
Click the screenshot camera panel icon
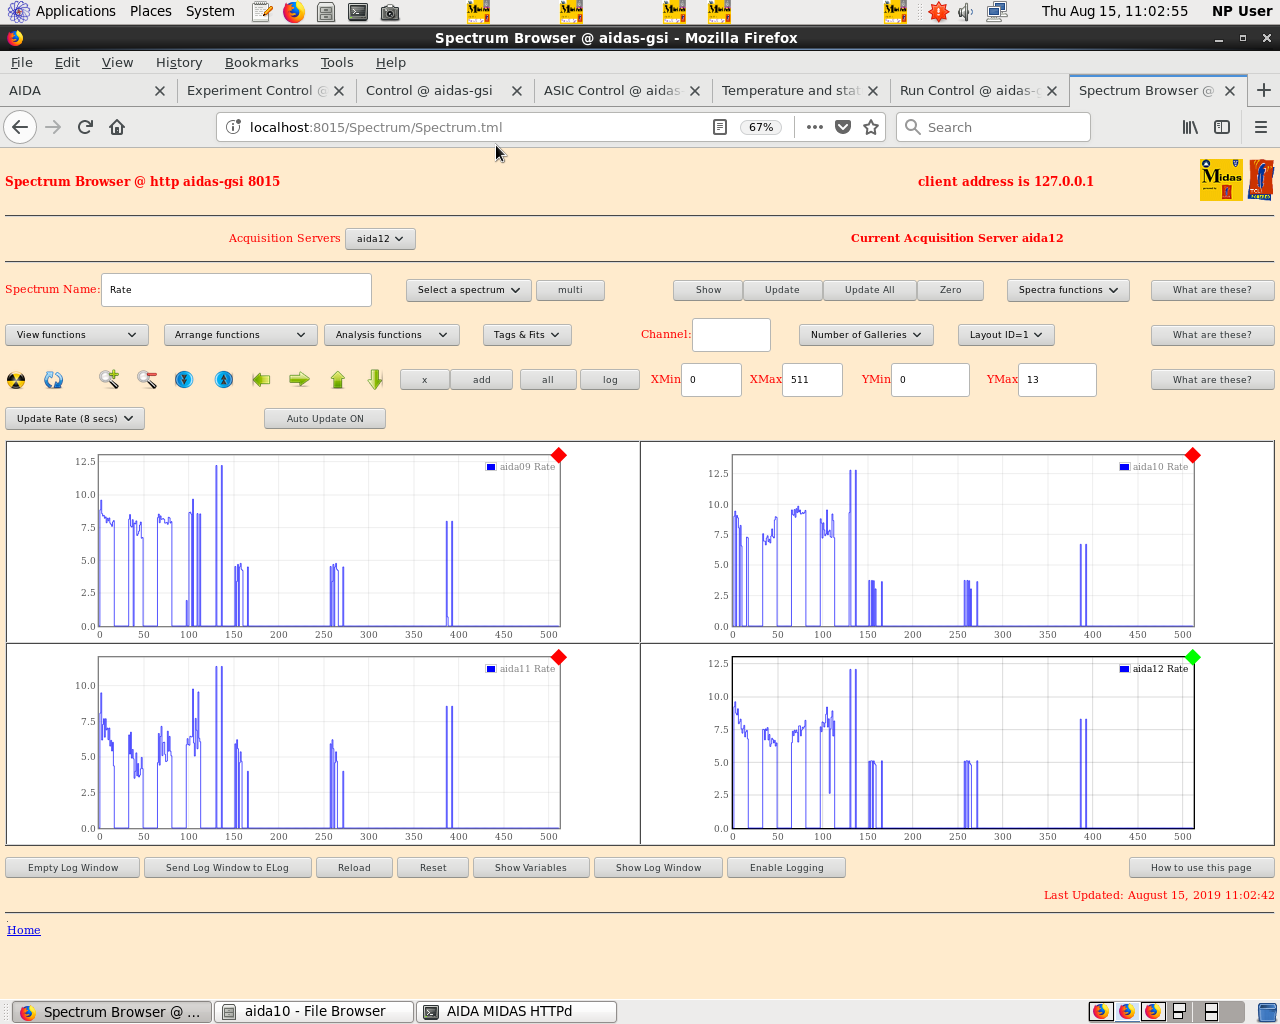pos(390,12)
